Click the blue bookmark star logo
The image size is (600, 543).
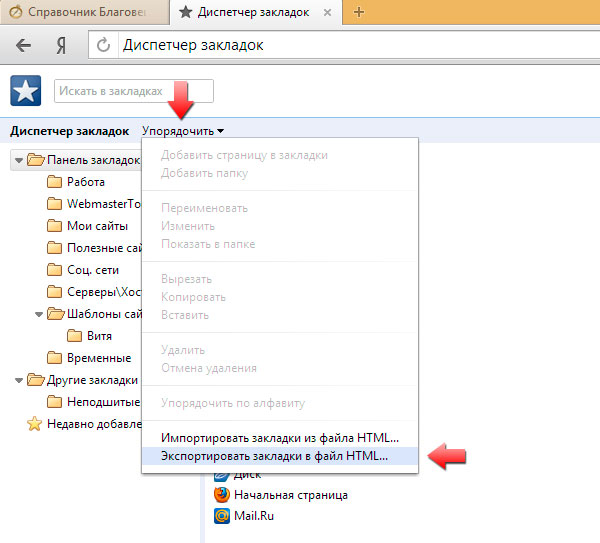[x=26, y=91]
